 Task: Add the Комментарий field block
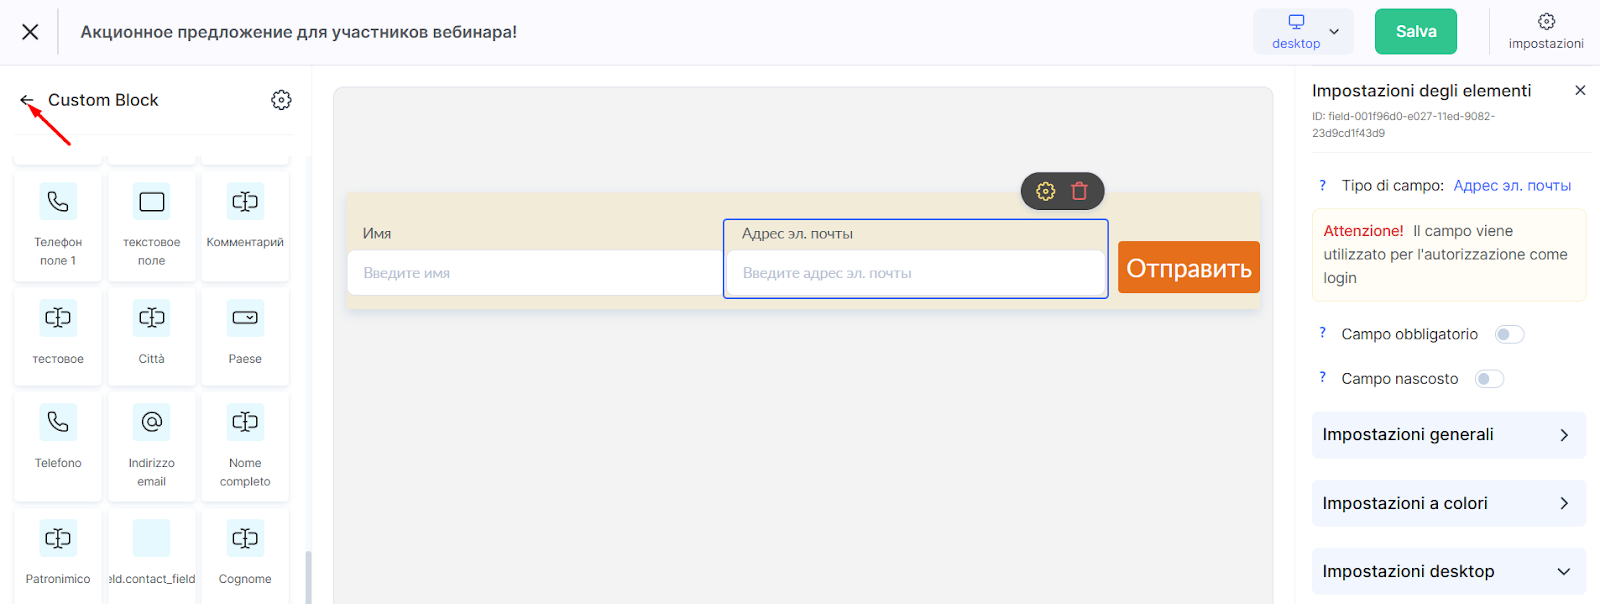[x=245, y=226]
